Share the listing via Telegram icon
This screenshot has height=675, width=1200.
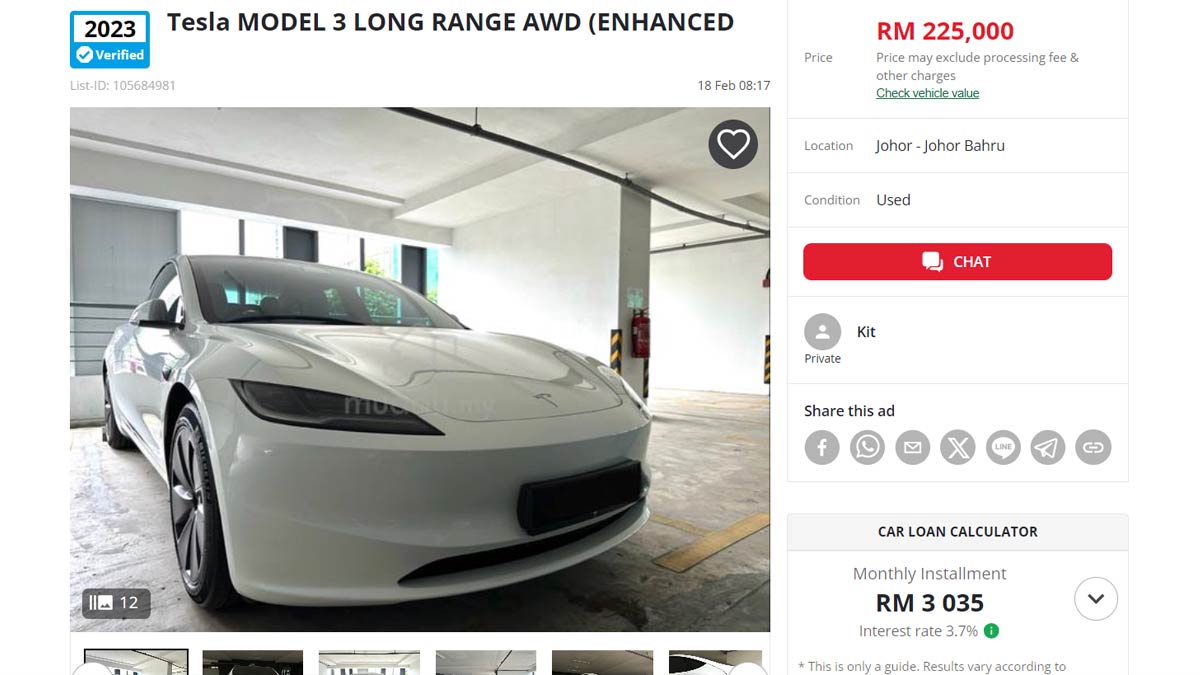pos(1048,447)
